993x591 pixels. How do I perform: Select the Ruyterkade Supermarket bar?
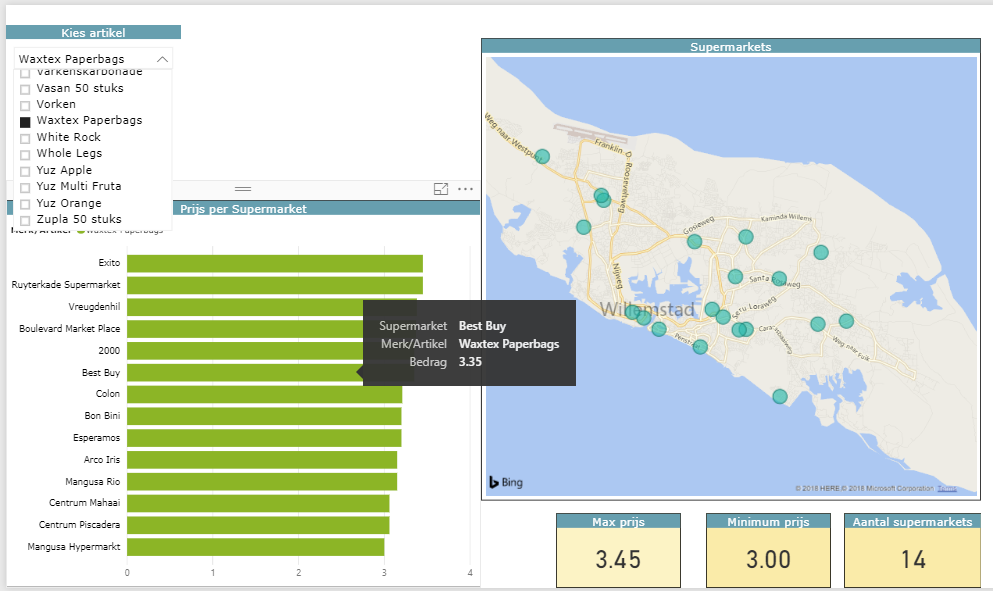click(x=275, y=285)
